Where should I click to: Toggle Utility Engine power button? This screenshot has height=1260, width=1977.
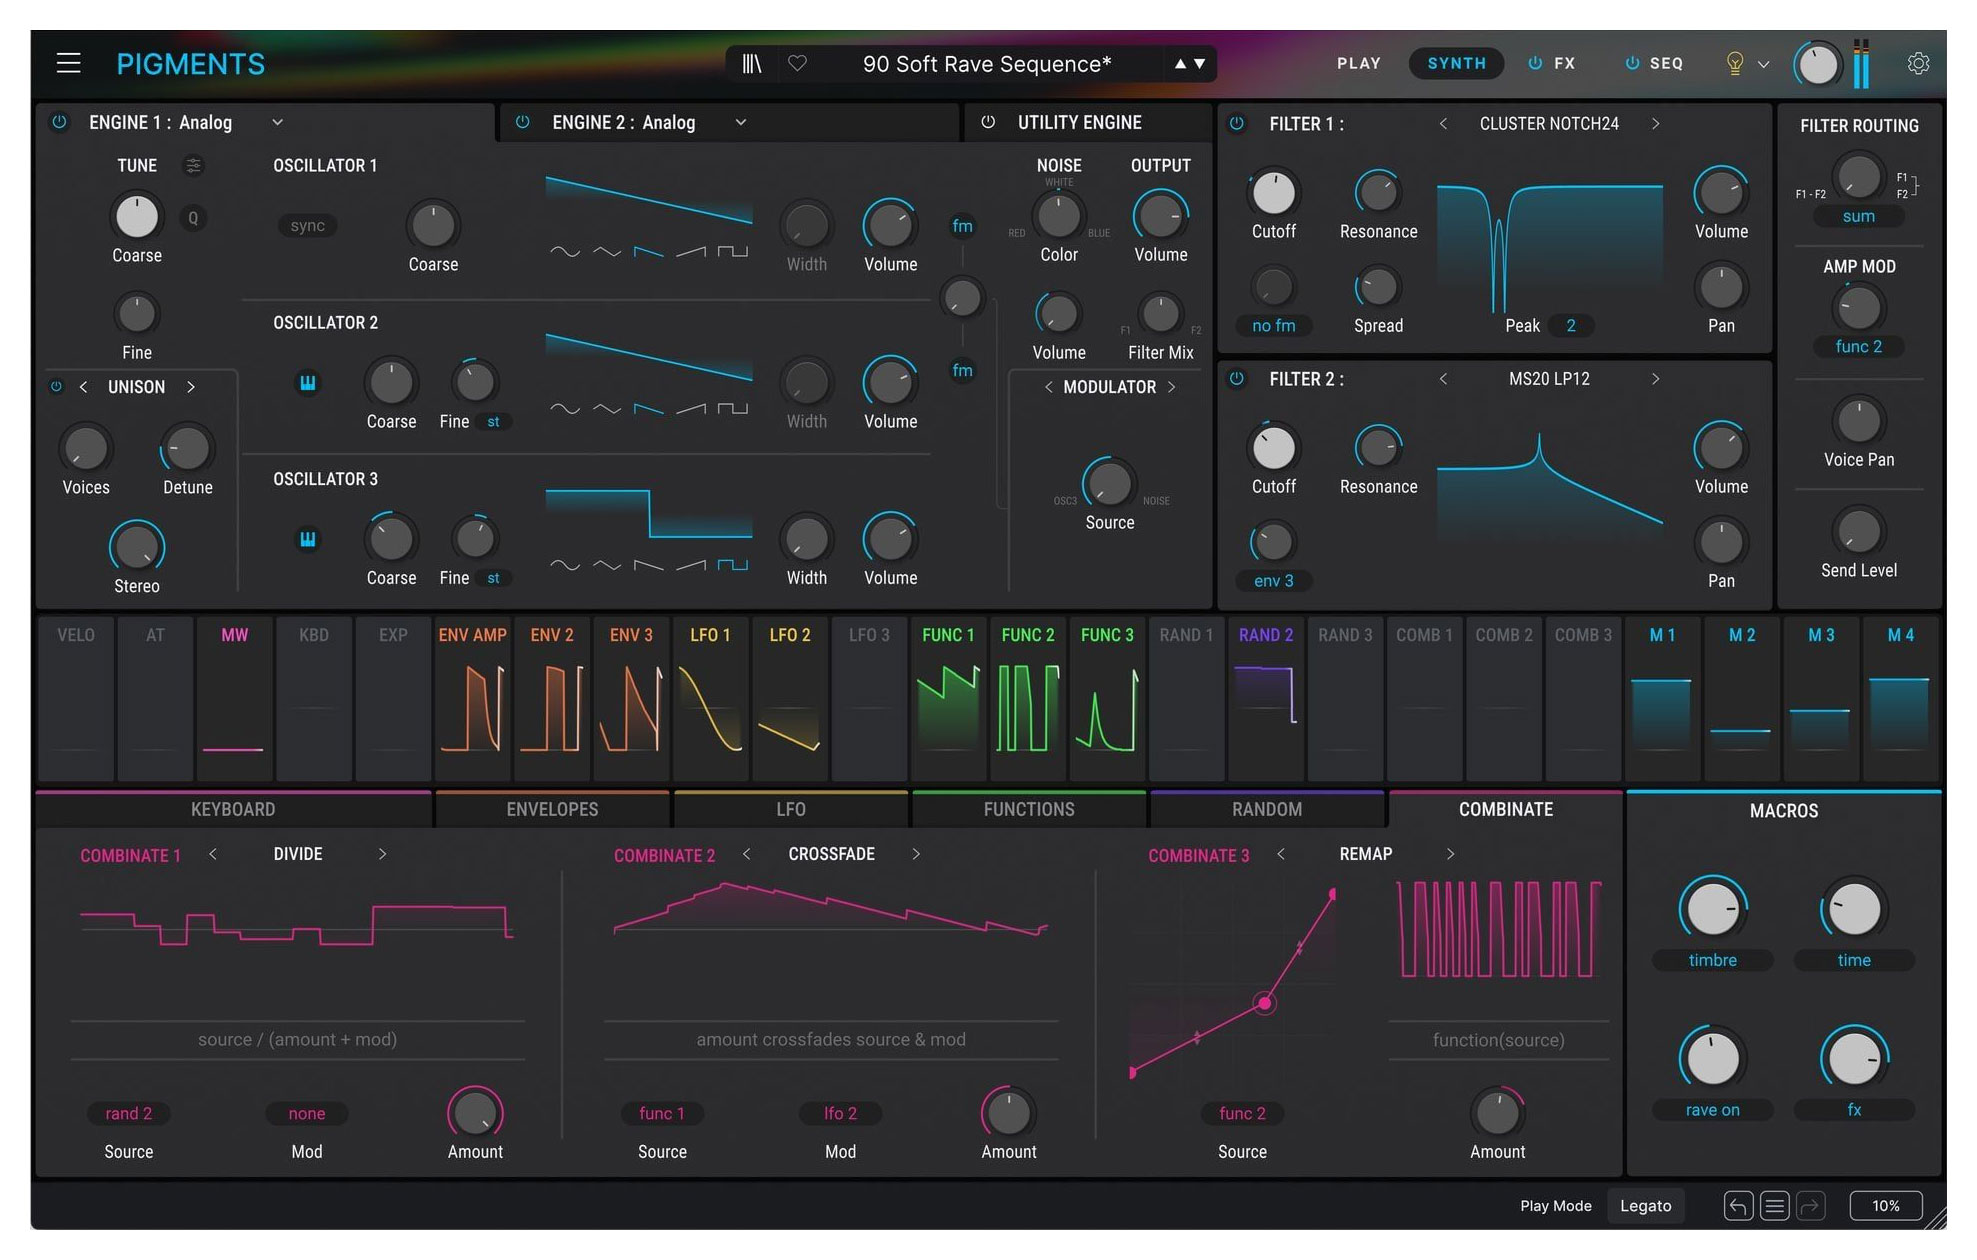click(988, 122)
